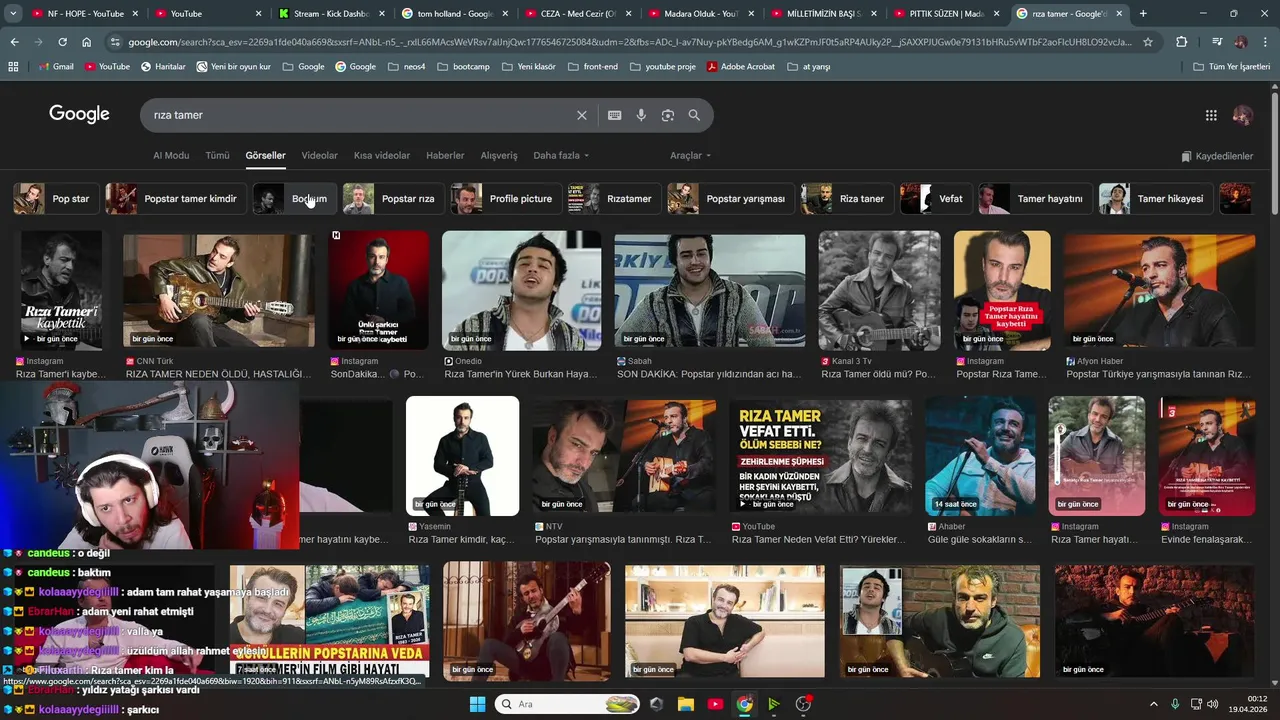Select the Profile picture chip
1280x720 pixels.
coord(506,199)
